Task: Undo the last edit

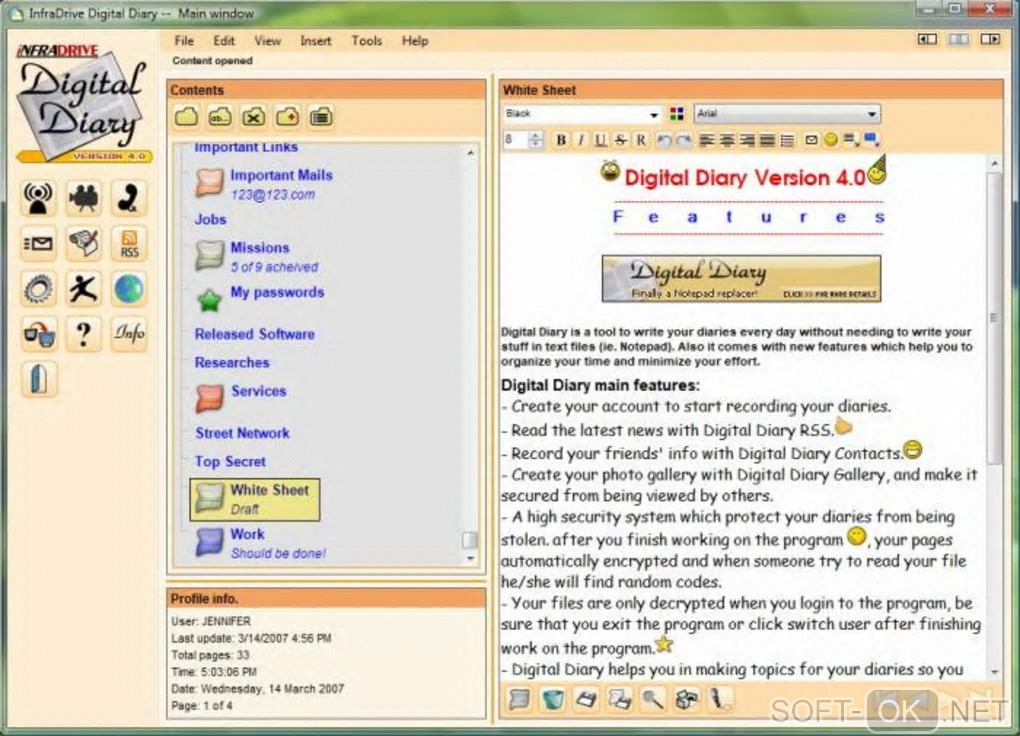Action: [664, 140]
